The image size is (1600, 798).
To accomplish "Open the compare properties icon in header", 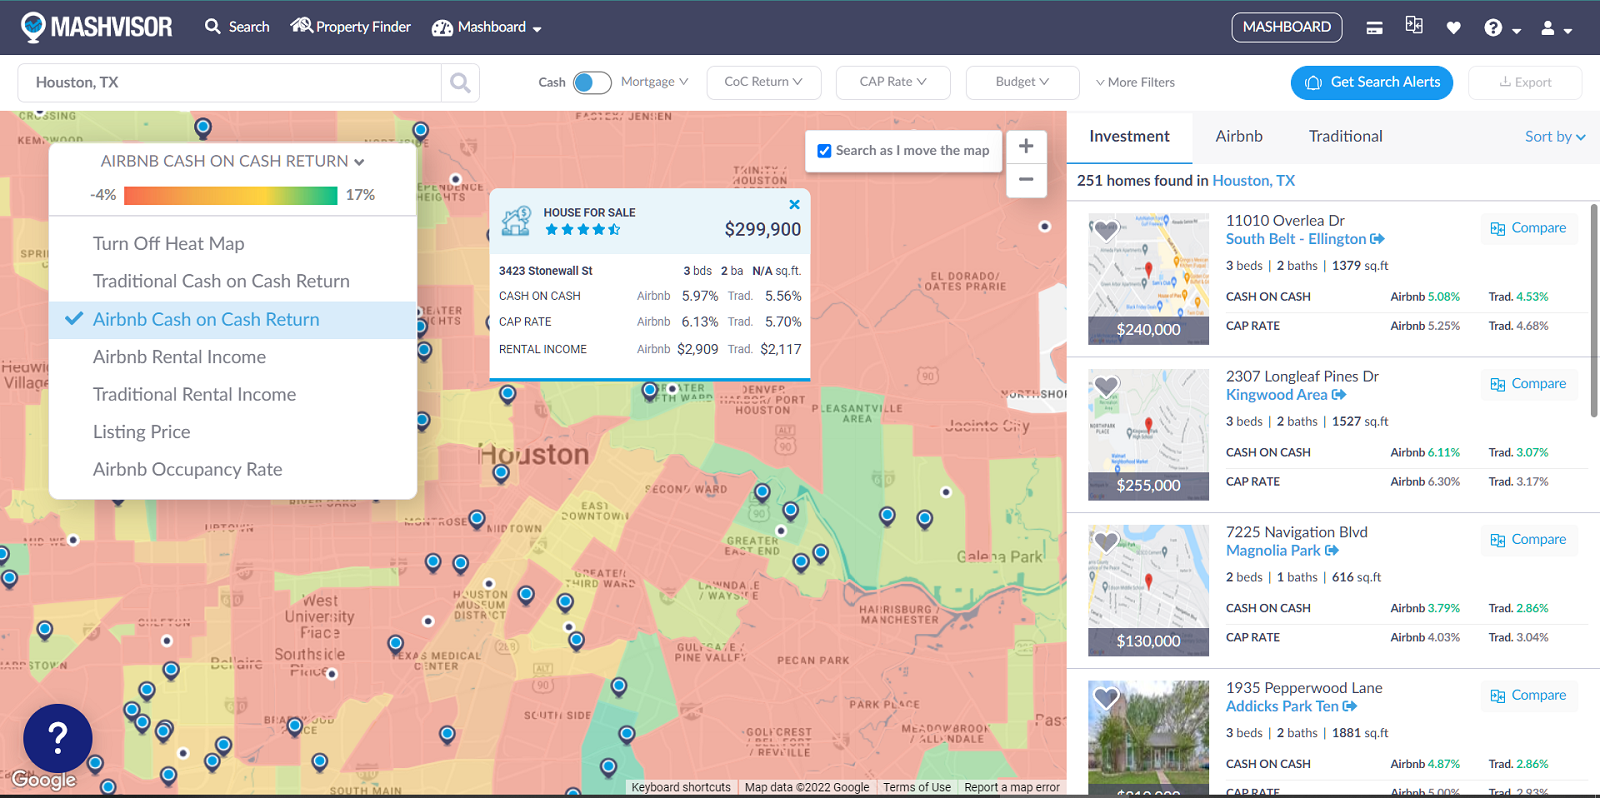I will click(x=1414, y=26).
